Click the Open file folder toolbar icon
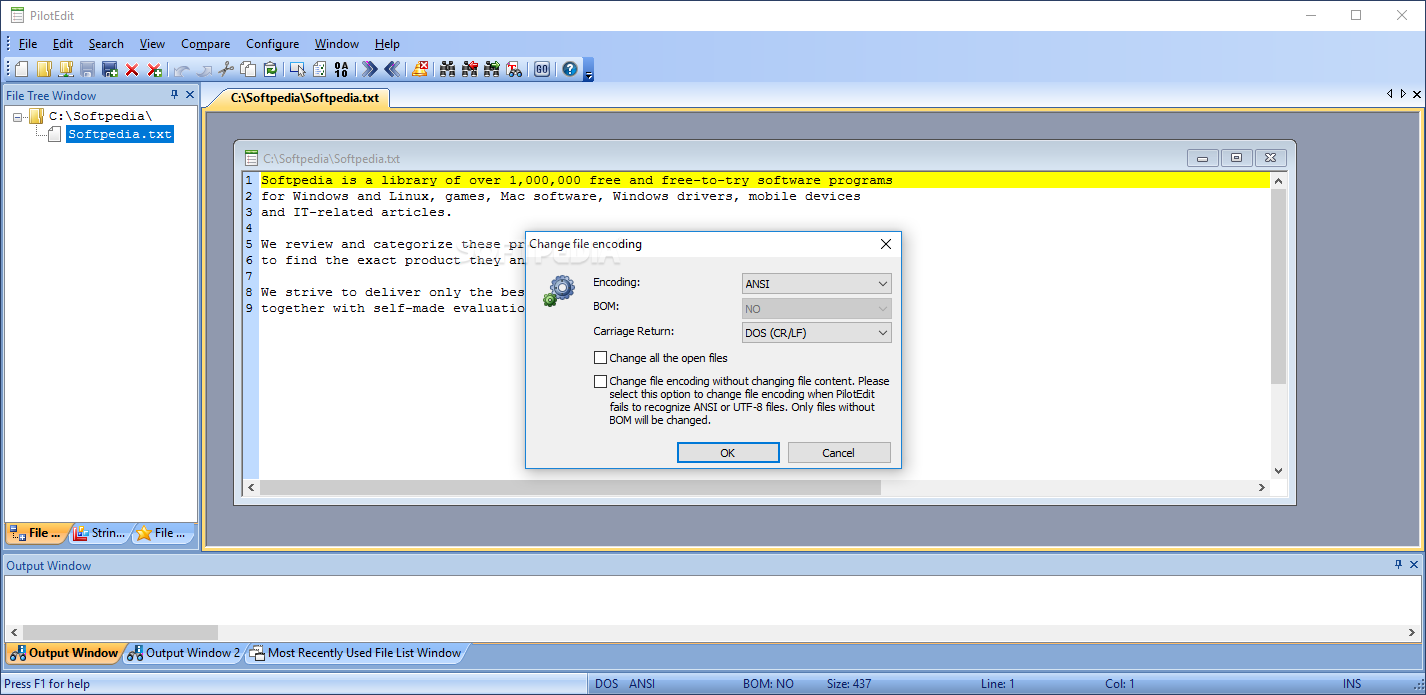This screenshot has width=1426, height=695. coord(44,69)
